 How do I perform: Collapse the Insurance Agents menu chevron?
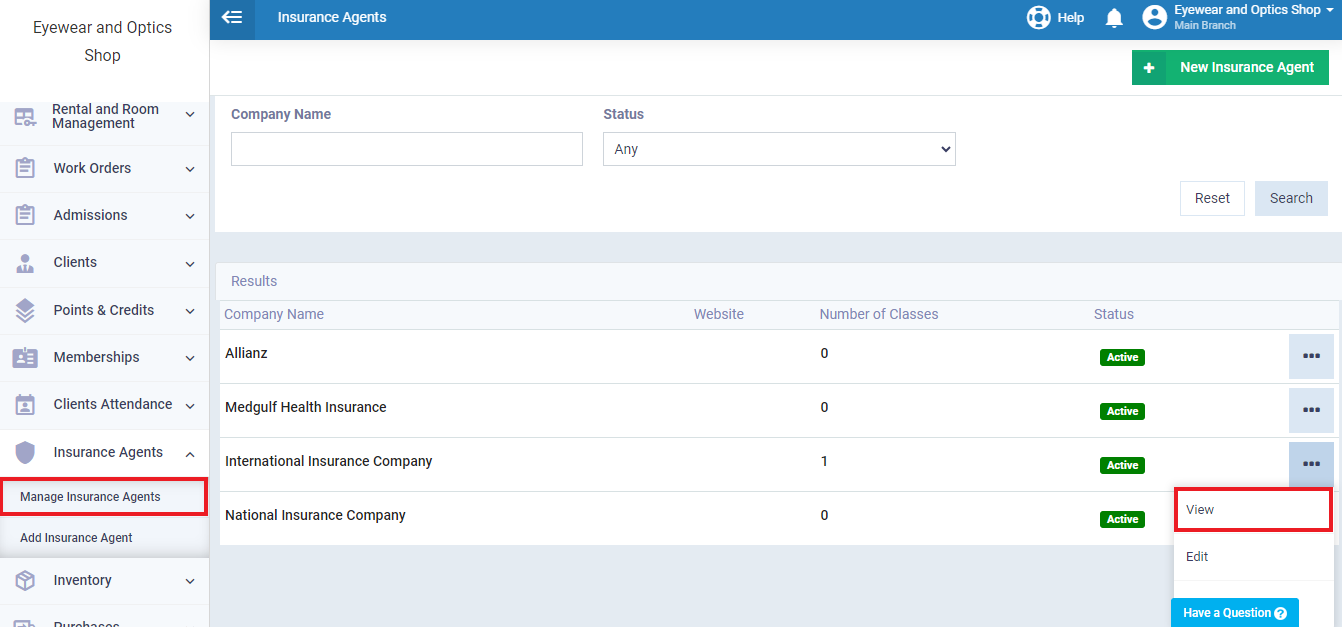point(190,453)
